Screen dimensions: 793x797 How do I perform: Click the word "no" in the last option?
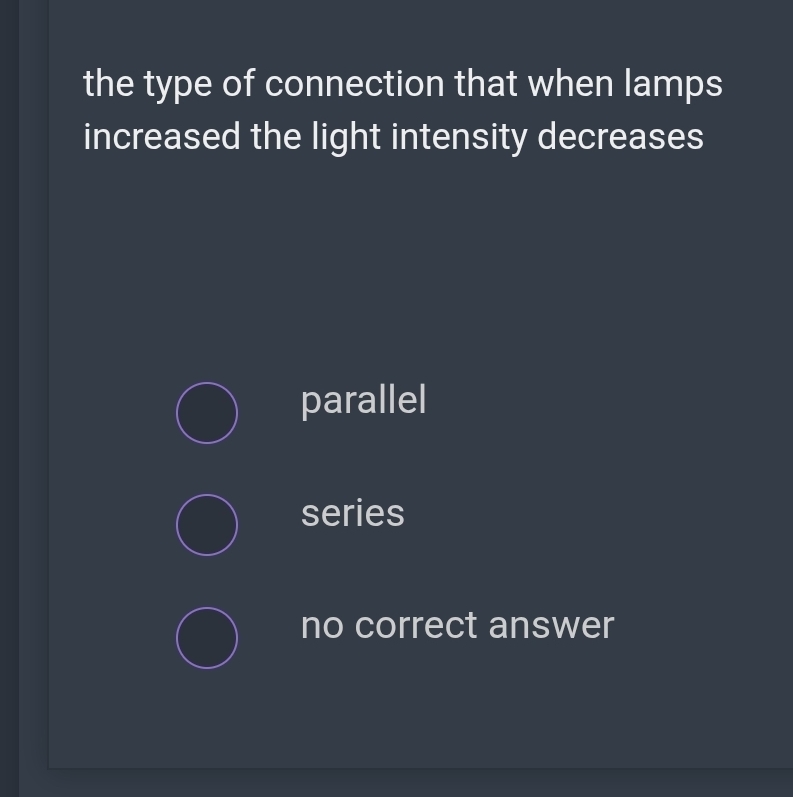tap(323, 626)
